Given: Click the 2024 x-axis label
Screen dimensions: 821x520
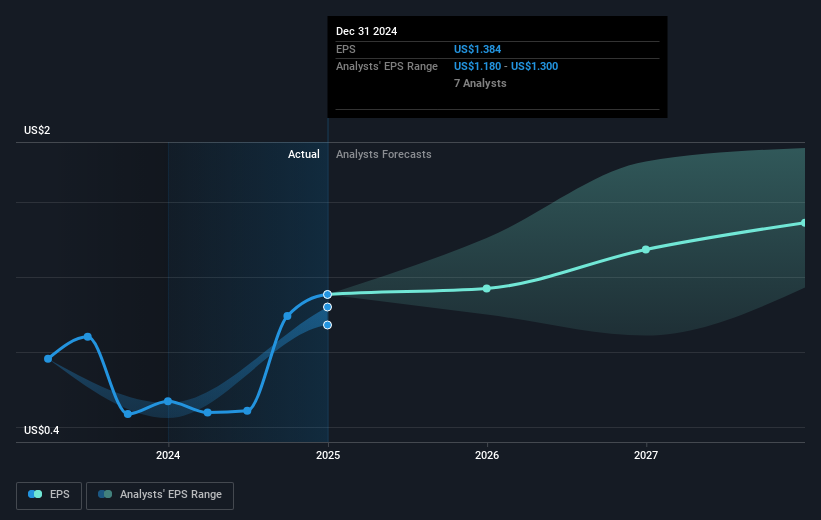Looking at the screenshot, I should 168,455.
